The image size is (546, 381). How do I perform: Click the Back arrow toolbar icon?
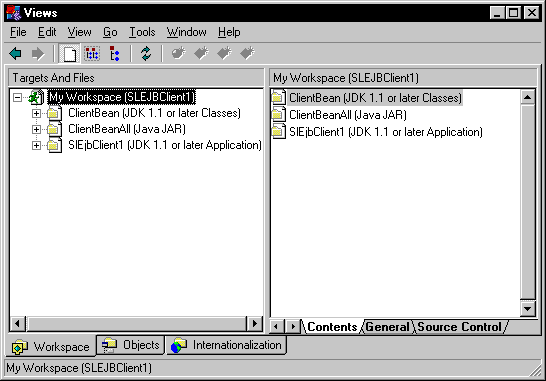pyautogui.click(x=16, y=54)
